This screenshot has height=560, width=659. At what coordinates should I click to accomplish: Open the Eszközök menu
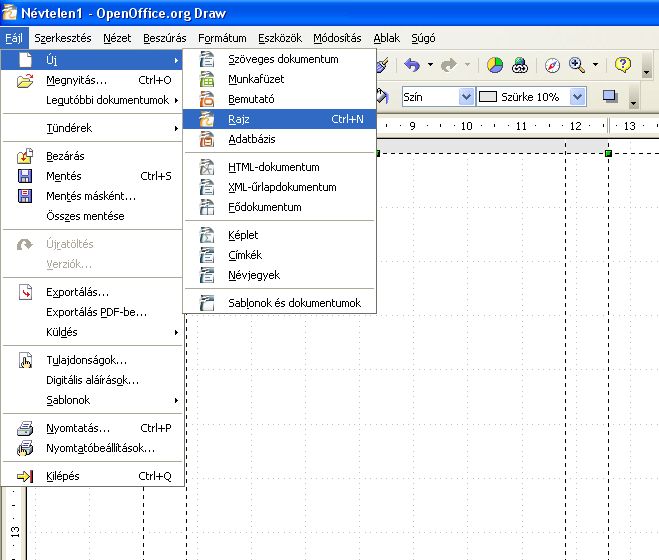(279, 38)
